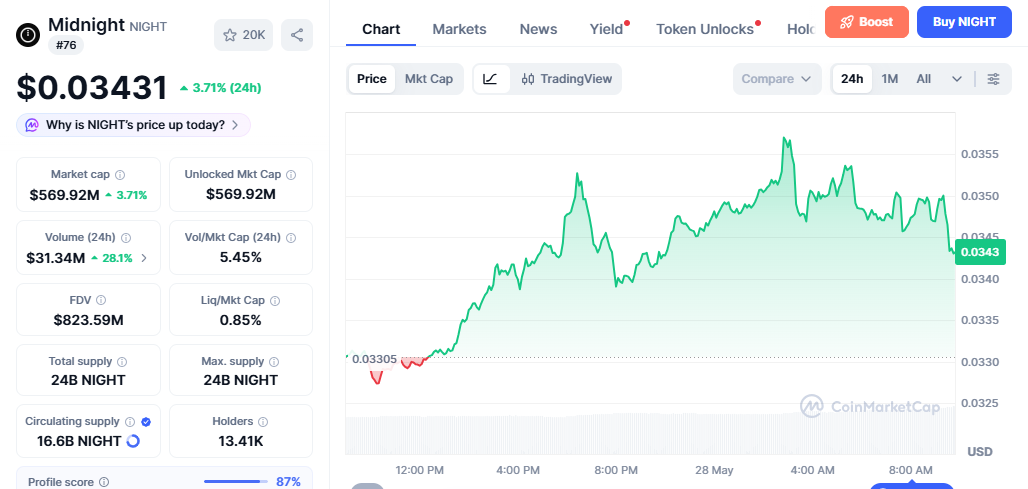Switch to the Chart tab
Image resolution: width=1028 pixels, height=489 pixels.
pos(381,29)
